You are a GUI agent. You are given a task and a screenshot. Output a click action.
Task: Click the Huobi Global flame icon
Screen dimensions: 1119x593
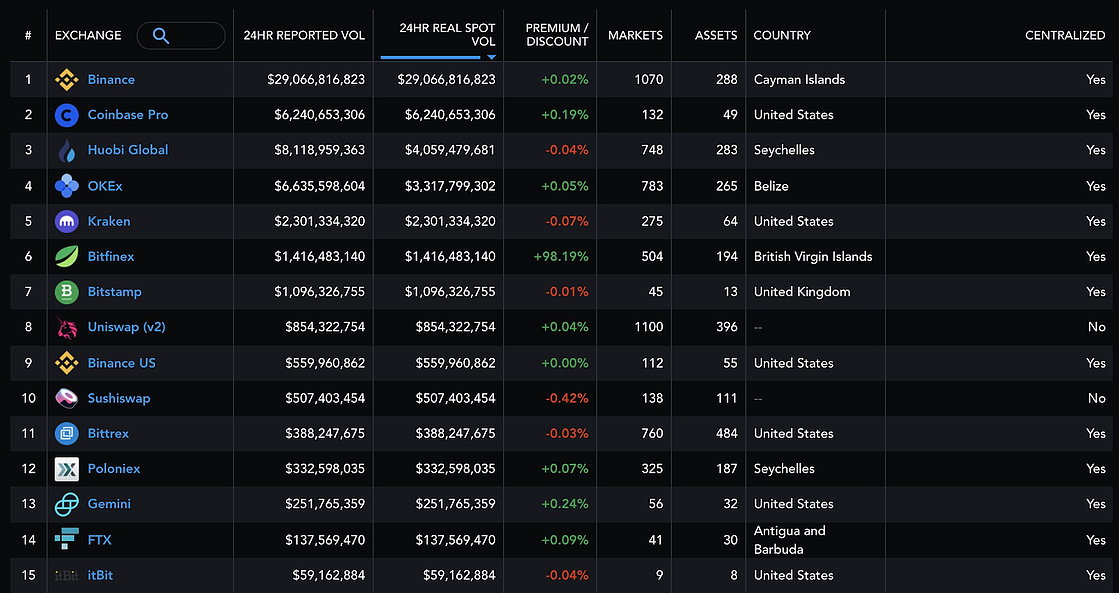[x=67, y=151]
